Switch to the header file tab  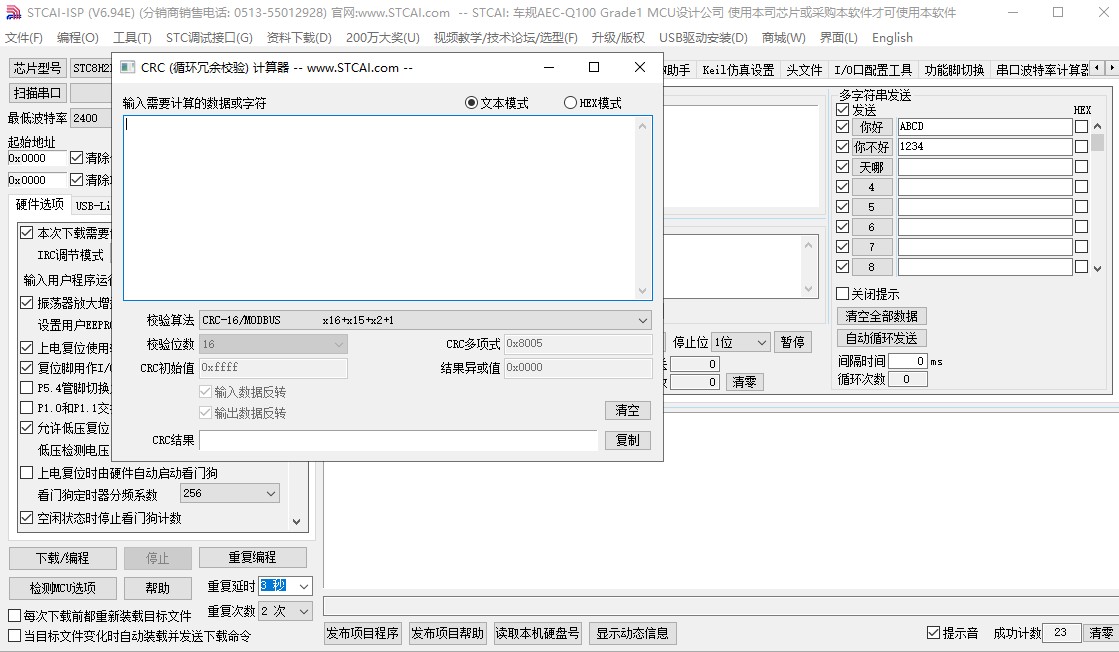point(804,70)
